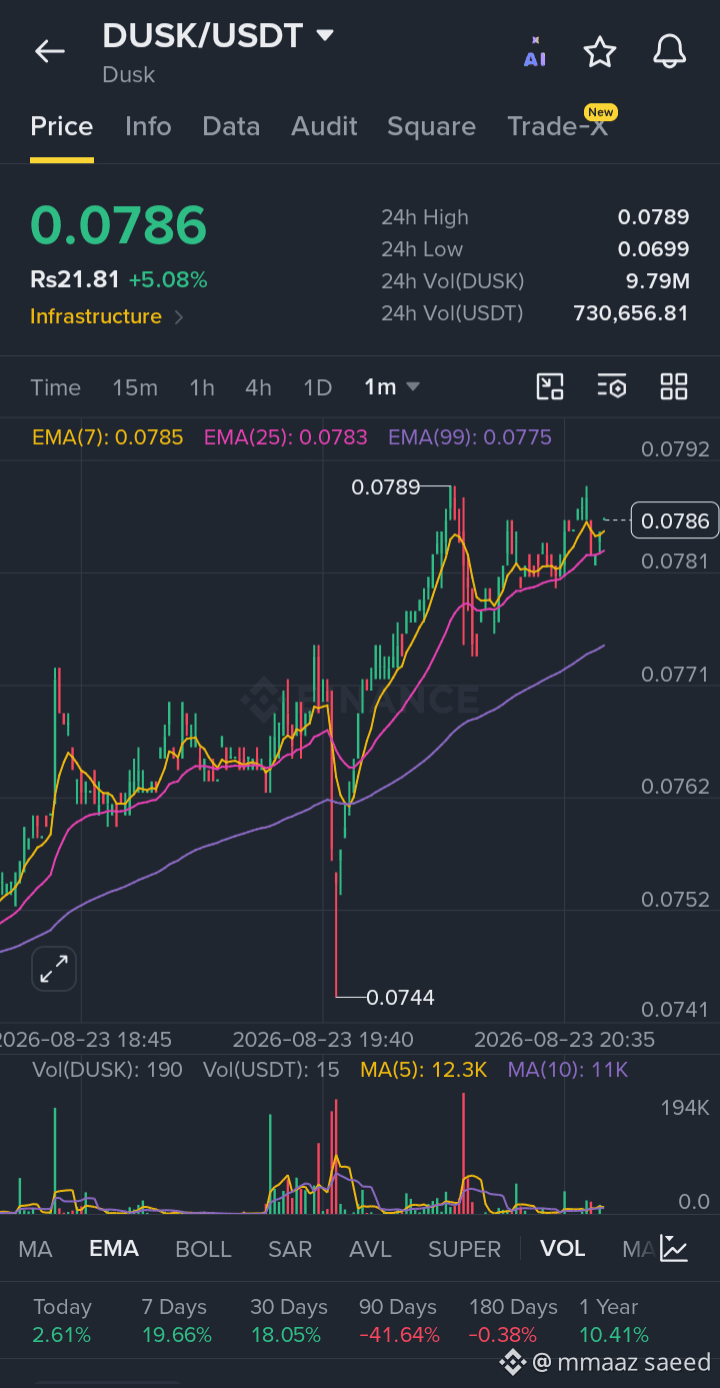Screen dimensions: 720x1388
Task: Click the 24h Vol(DUSK) value 9.79M
Action: tap(658, 281)
